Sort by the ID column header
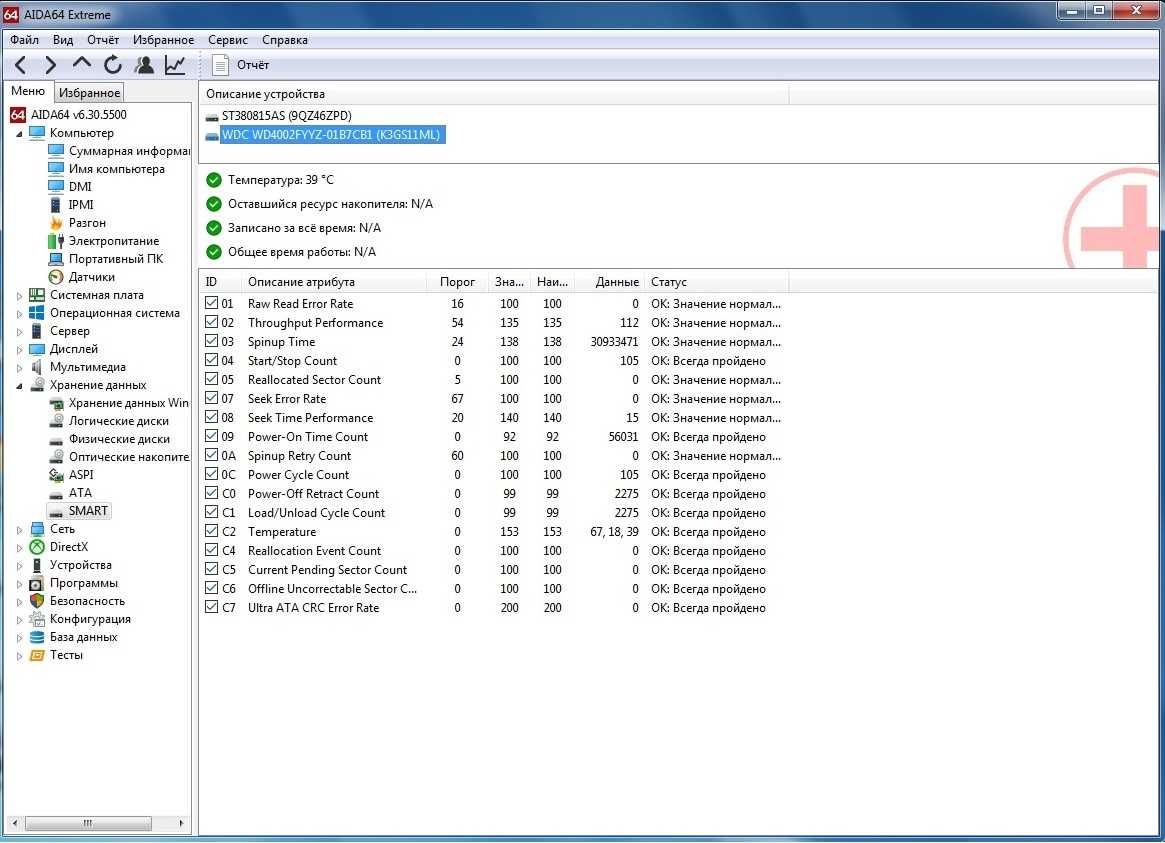Screen dimensions: 1165x843 click(x=221, y=282)
